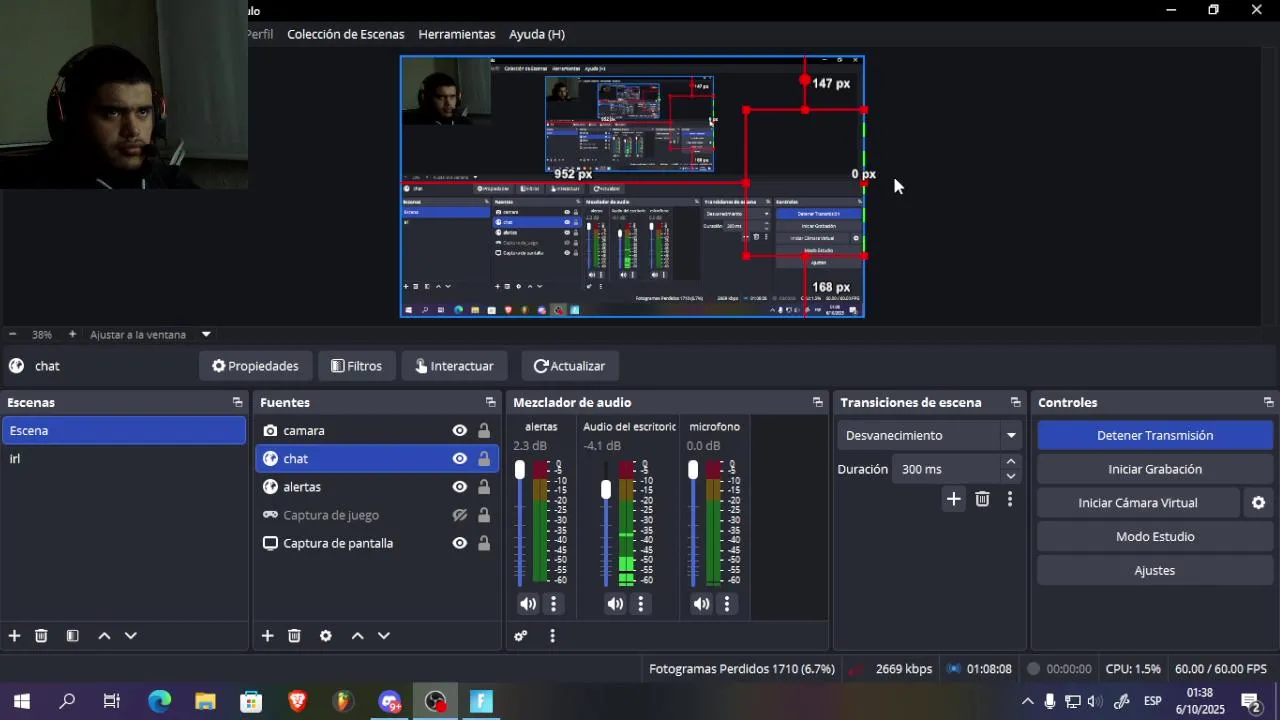Image resolution: width=1280 pixels, height=720 pixels.
Task: Zoom in preview with plus icon
Action: (x=72, y=334)
